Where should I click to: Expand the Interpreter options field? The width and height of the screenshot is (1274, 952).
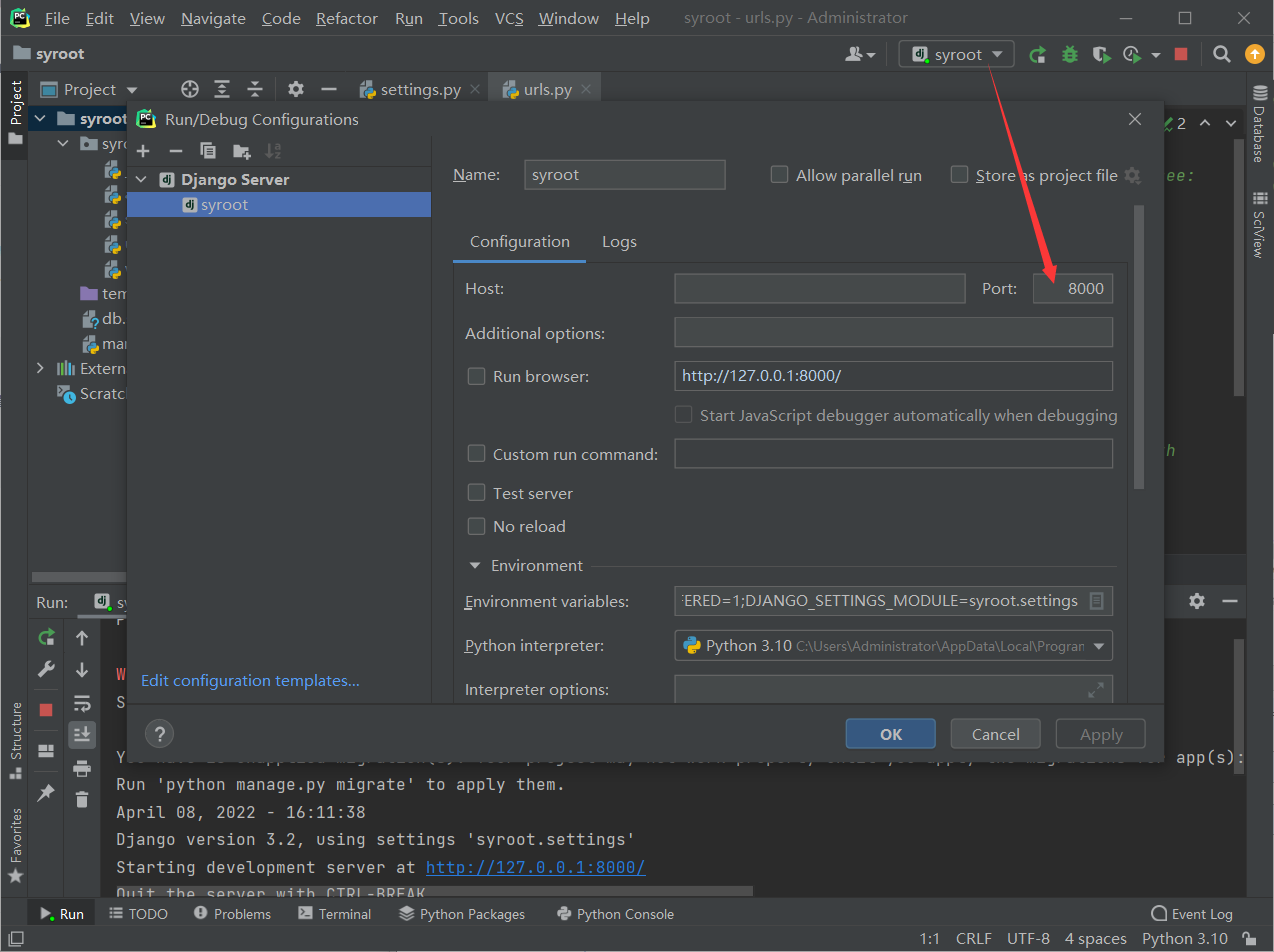click(1096, 690)
